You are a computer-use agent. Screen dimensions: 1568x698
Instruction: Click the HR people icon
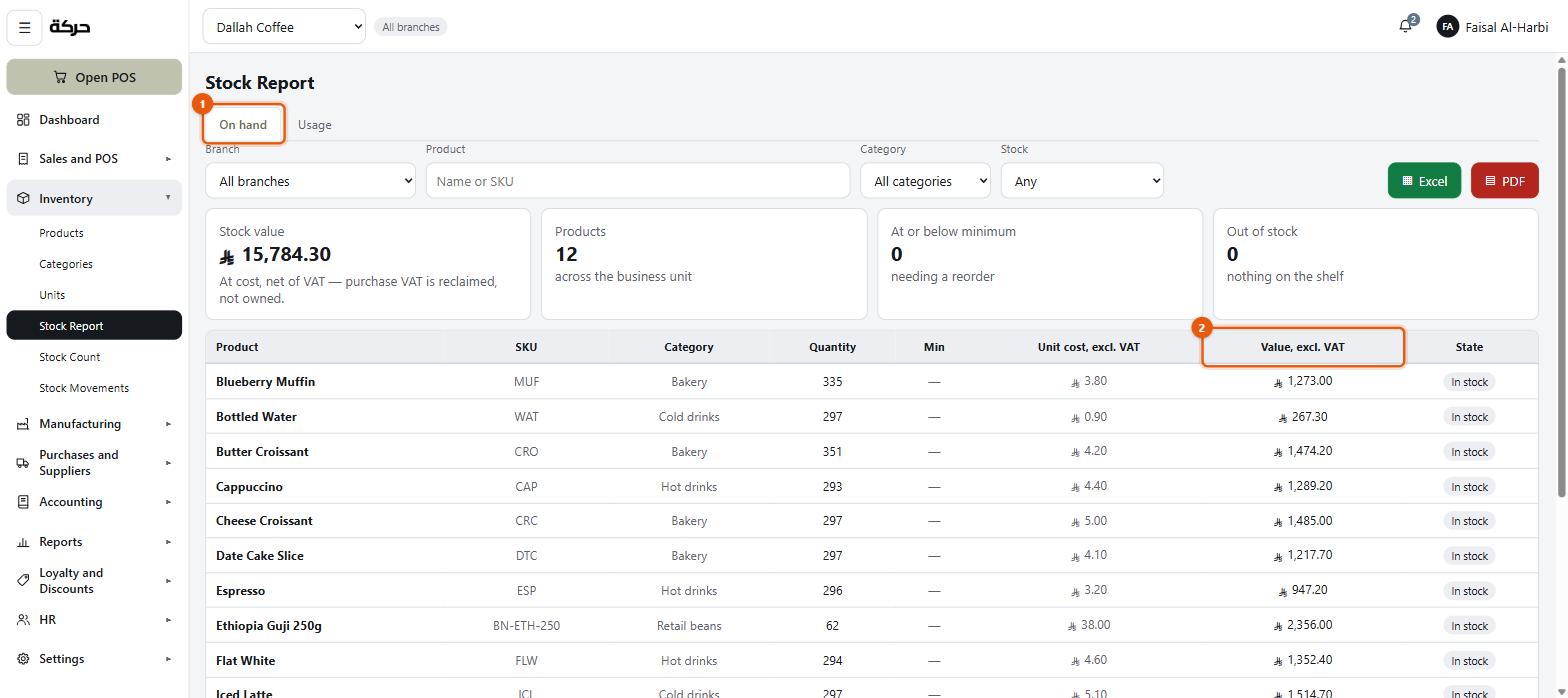[23, 620]
